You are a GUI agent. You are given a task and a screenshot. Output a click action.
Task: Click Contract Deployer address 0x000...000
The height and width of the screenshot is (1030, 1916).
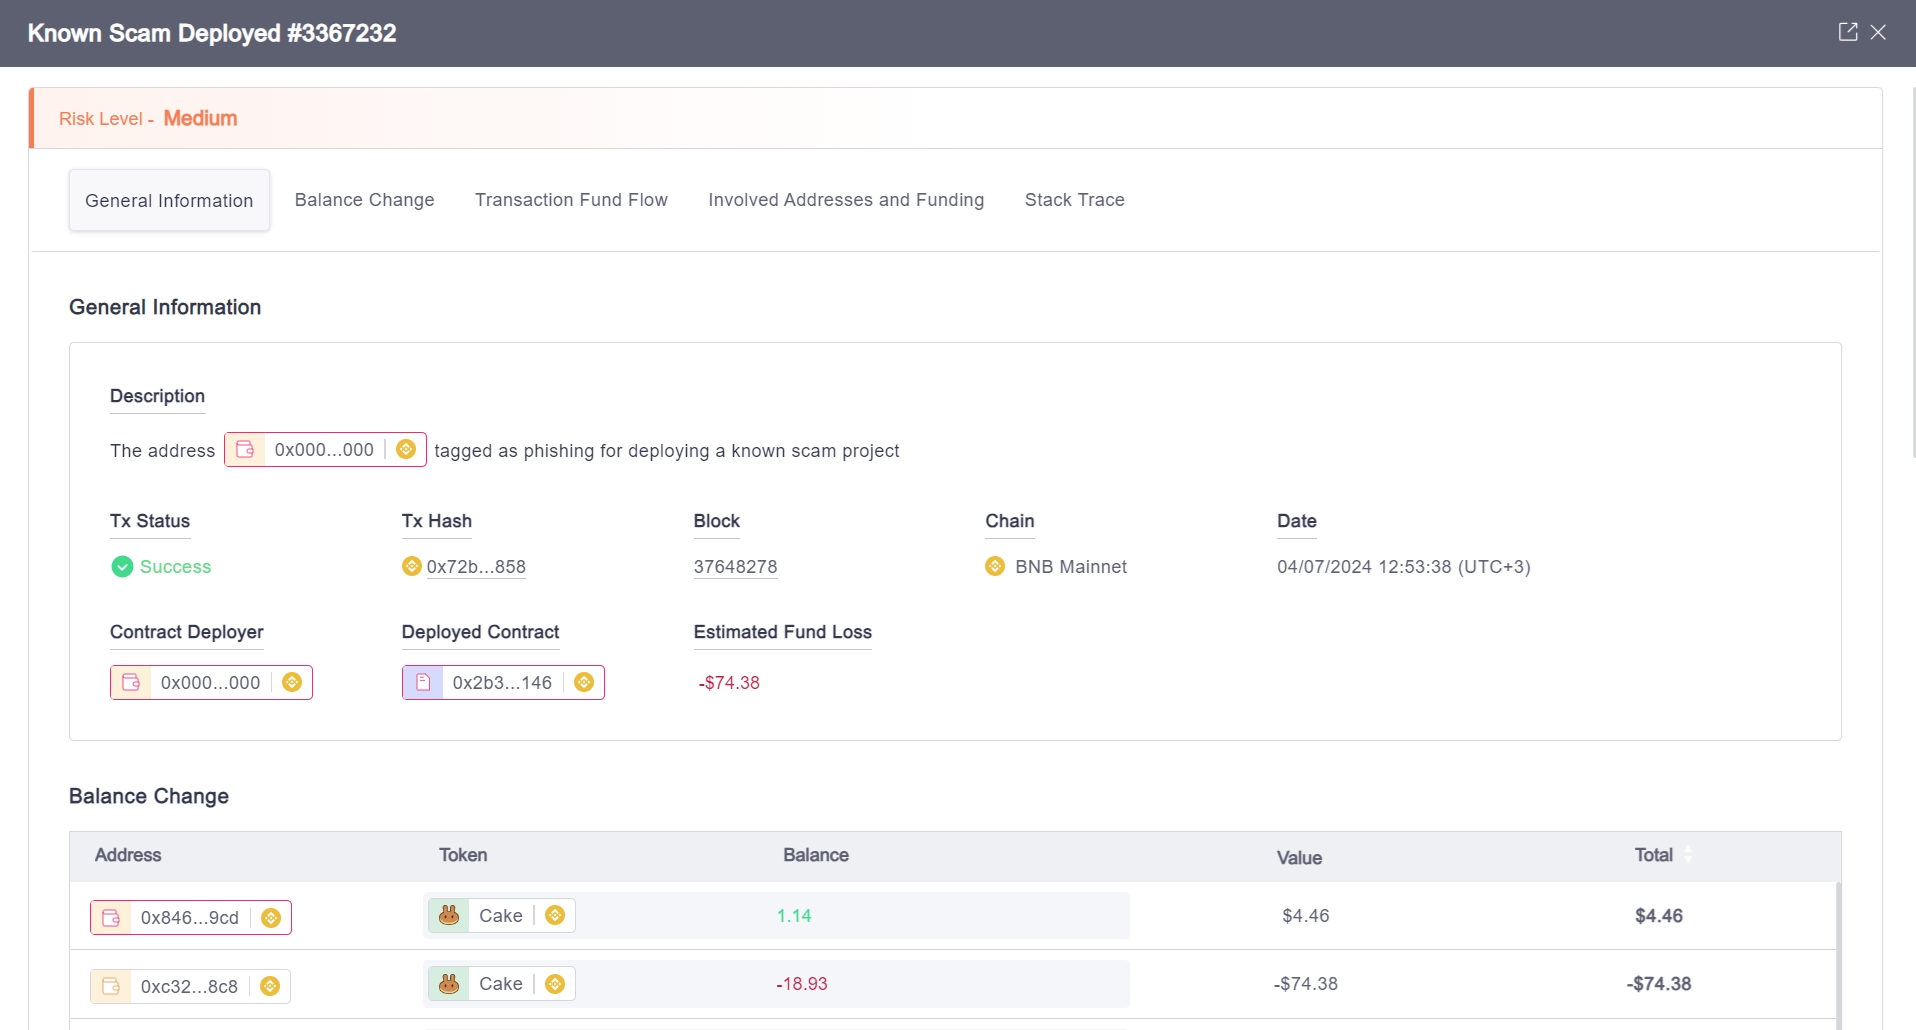pyautogui.click(x=210, y=683)
